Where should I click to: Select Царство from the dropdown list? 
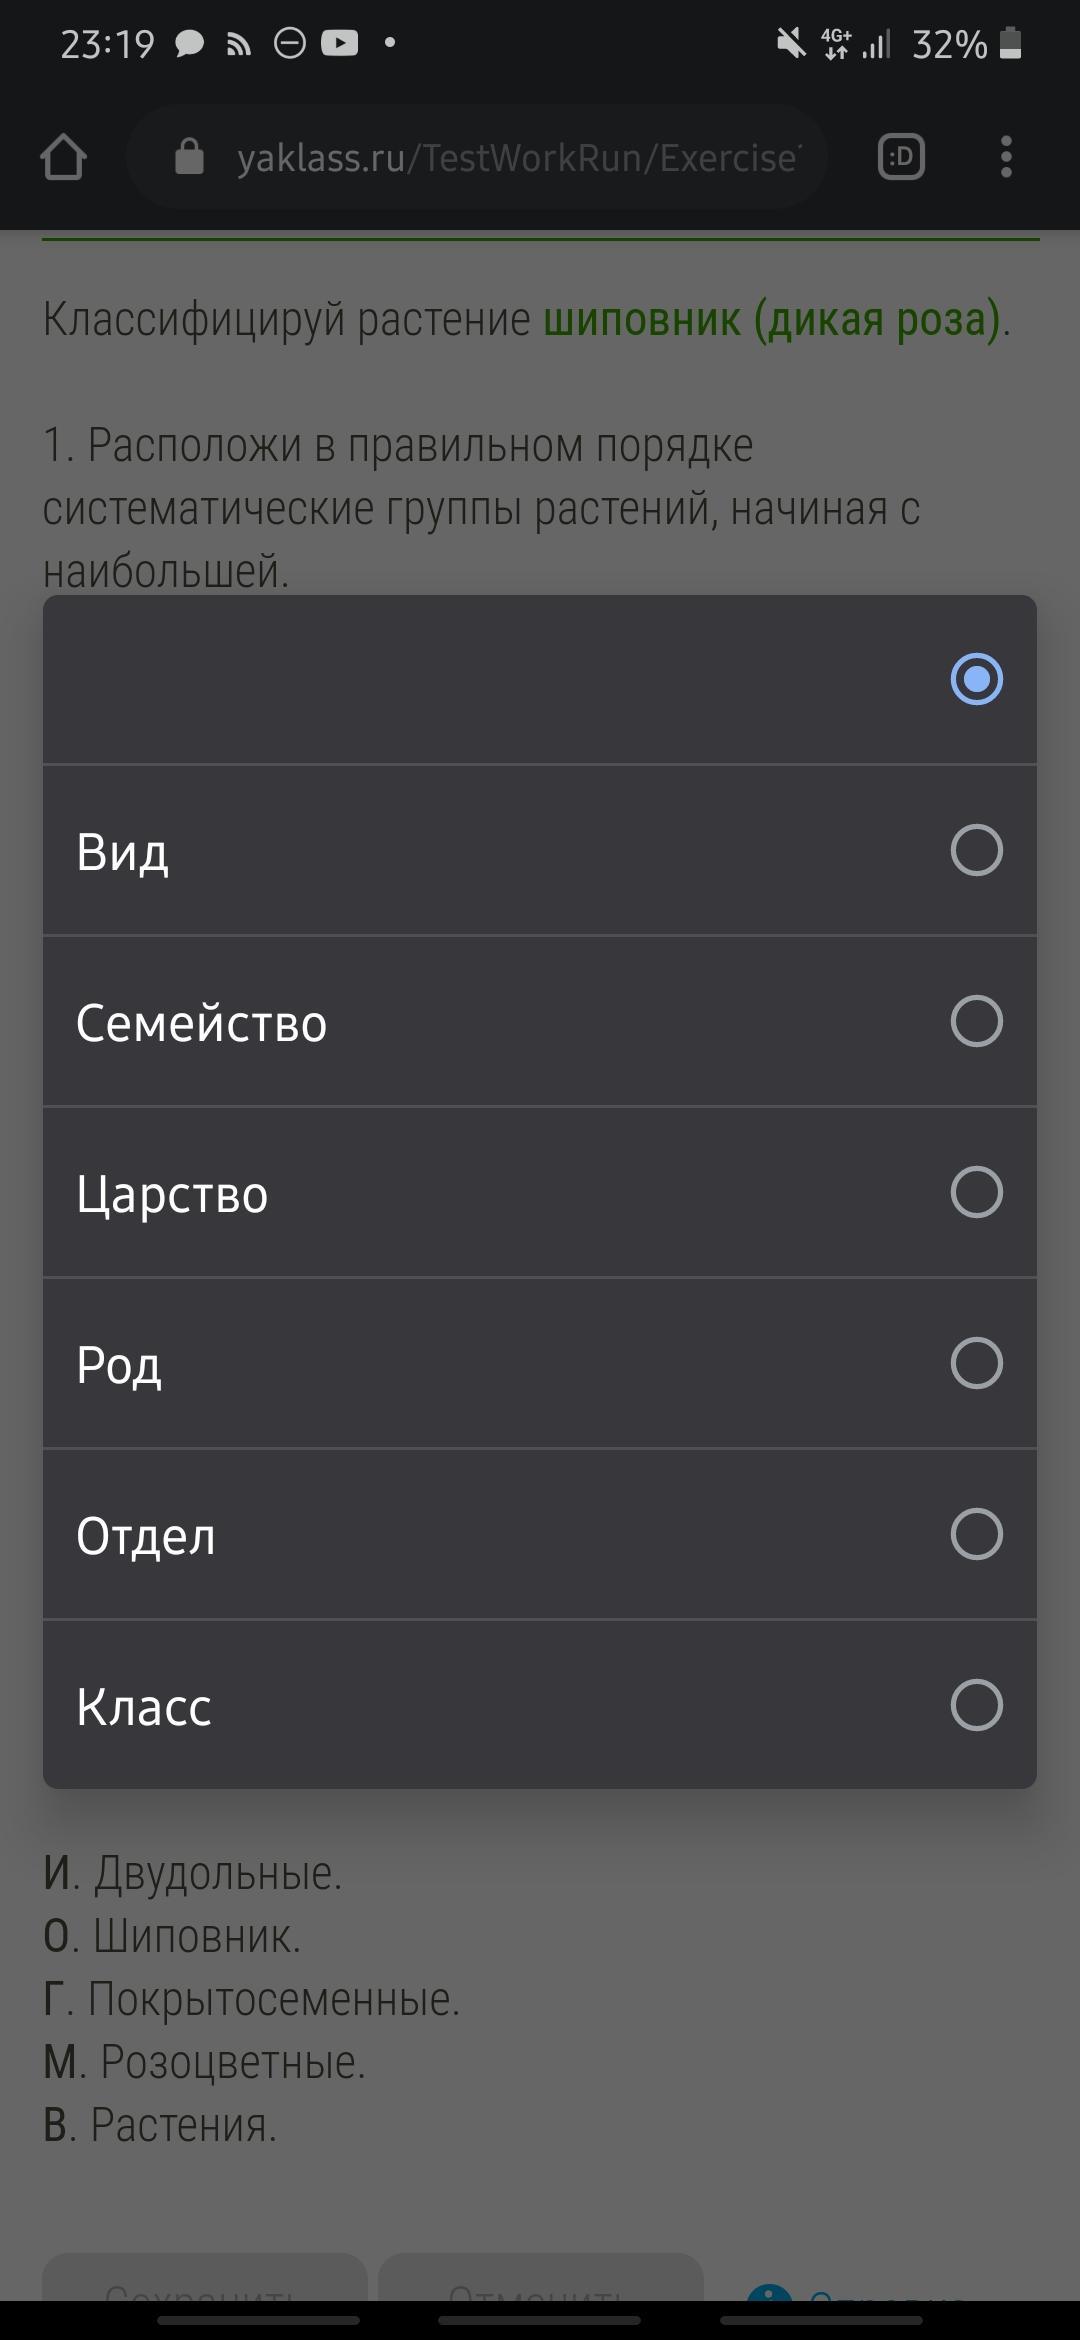[540, 1192]
